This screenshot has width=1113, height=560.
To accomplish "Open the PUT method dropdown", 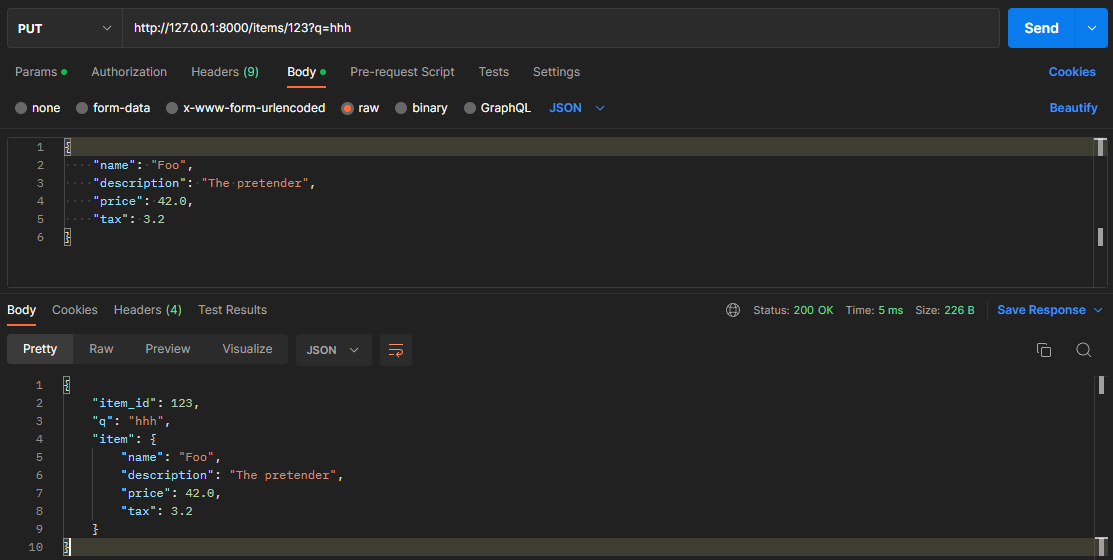I will point(65,28).
